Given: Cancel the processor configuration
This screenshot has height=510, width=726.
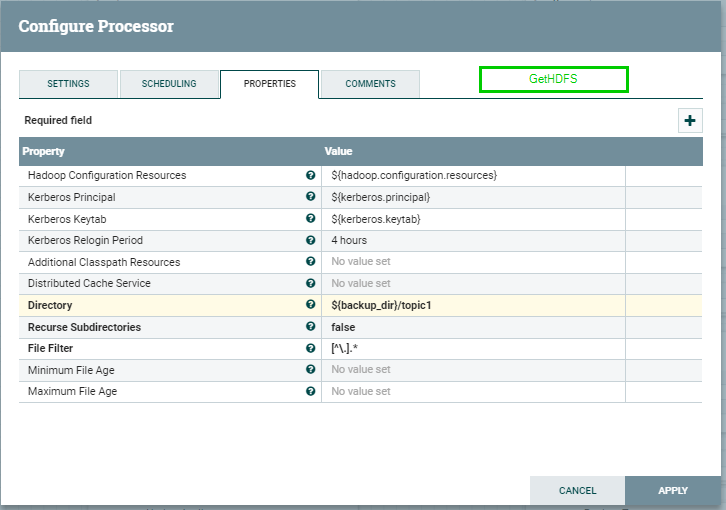Looking at the screenshot, I should pos(577,491).
